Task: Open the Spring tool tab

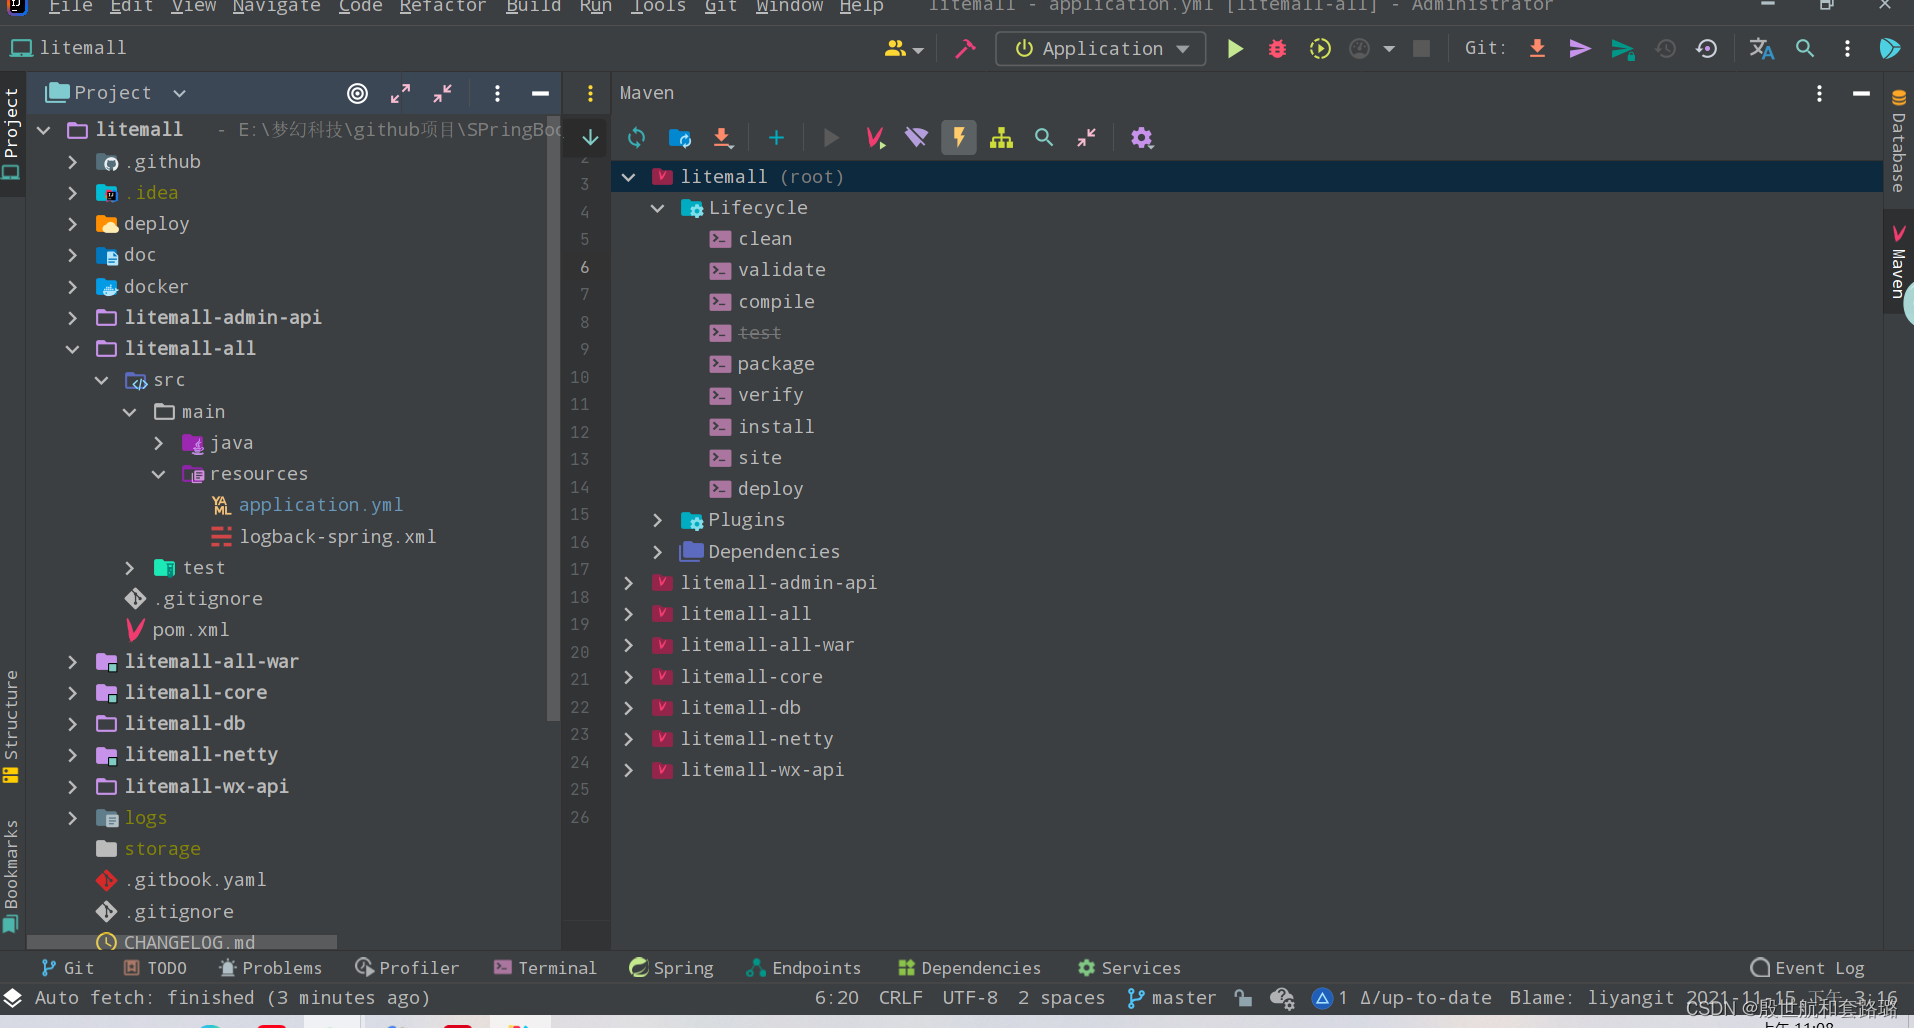Action: pyautogui.click(x=671, y=968)
